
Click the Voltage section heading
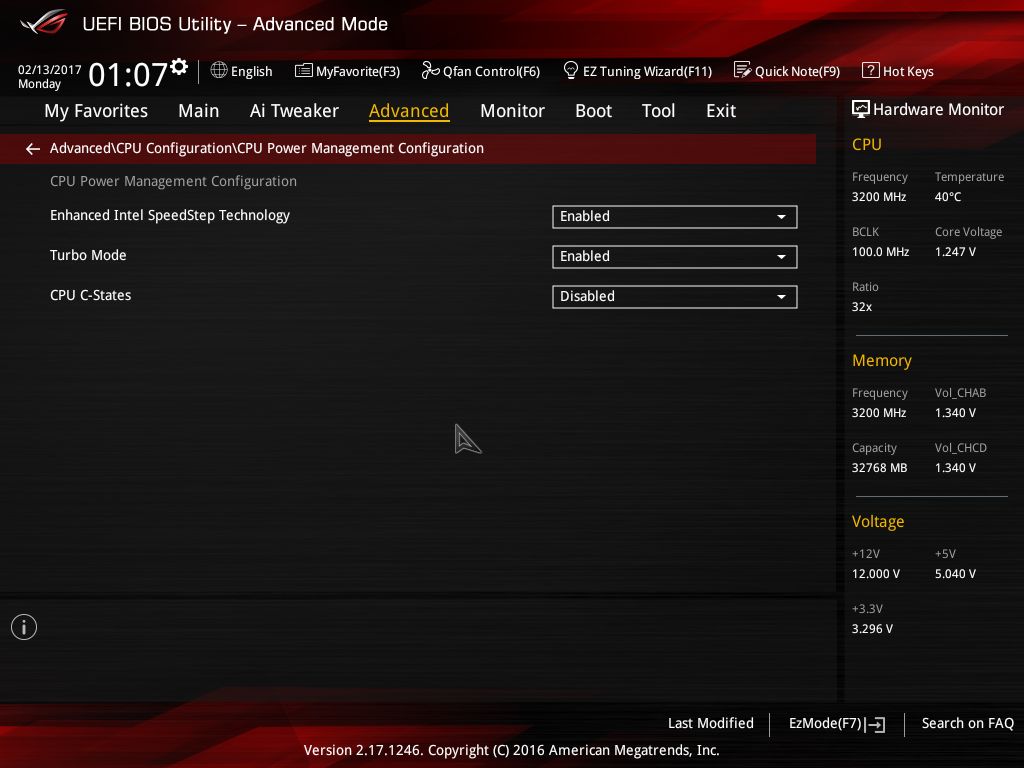pyautogui.click(x=878, y=522)
